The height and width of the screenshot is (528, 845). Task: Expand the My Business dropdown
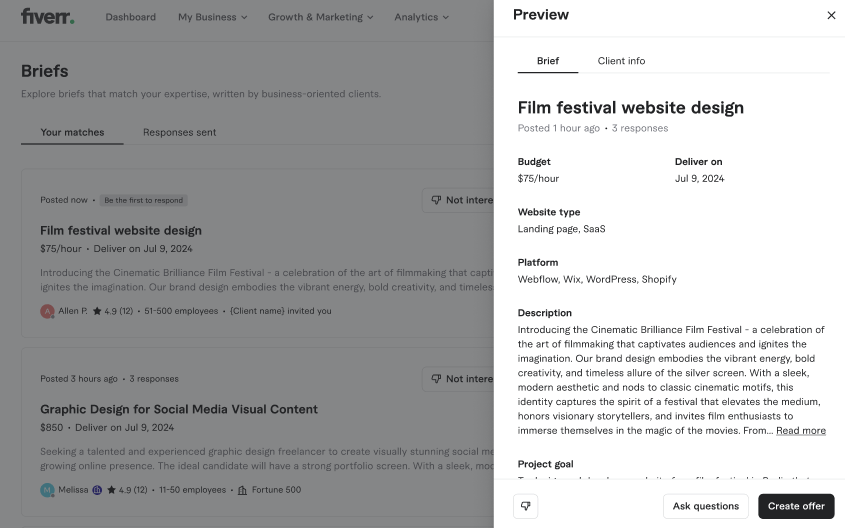(x=212, y=17)
